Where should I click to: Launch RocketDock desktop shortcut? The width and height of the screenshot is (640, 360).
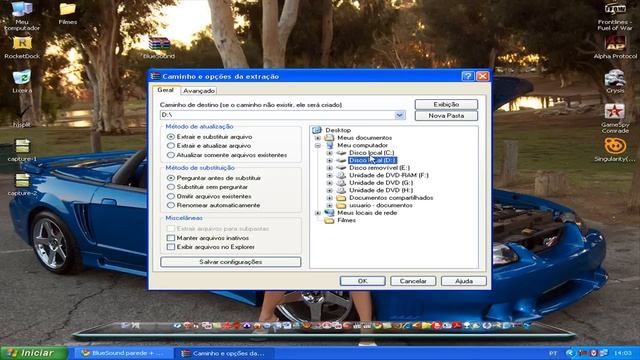[x=22, y=47]
